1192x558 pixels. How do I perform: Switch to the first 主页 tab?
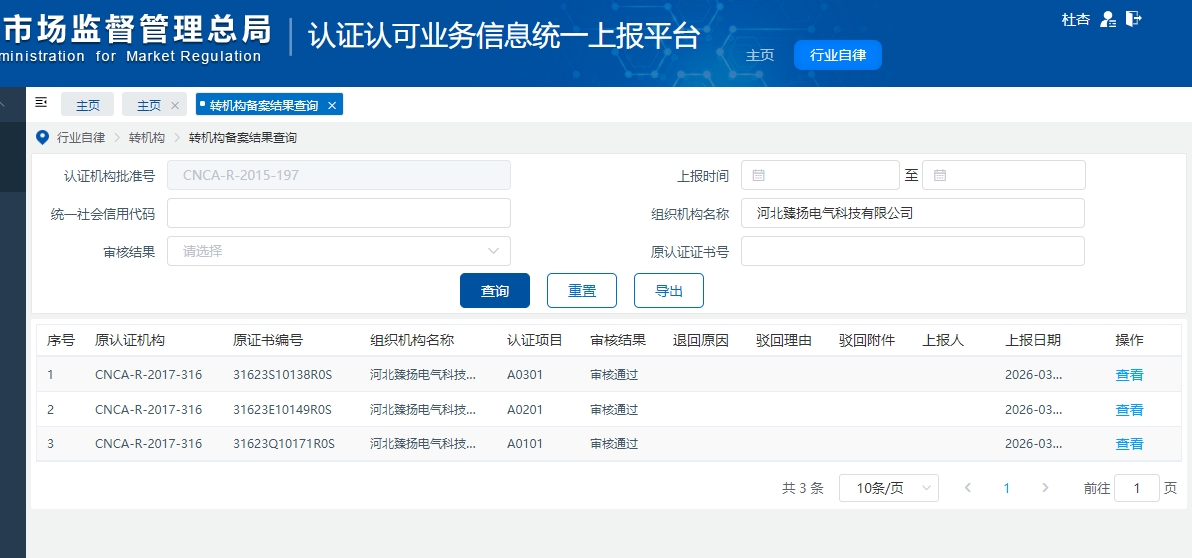point(88,105)
